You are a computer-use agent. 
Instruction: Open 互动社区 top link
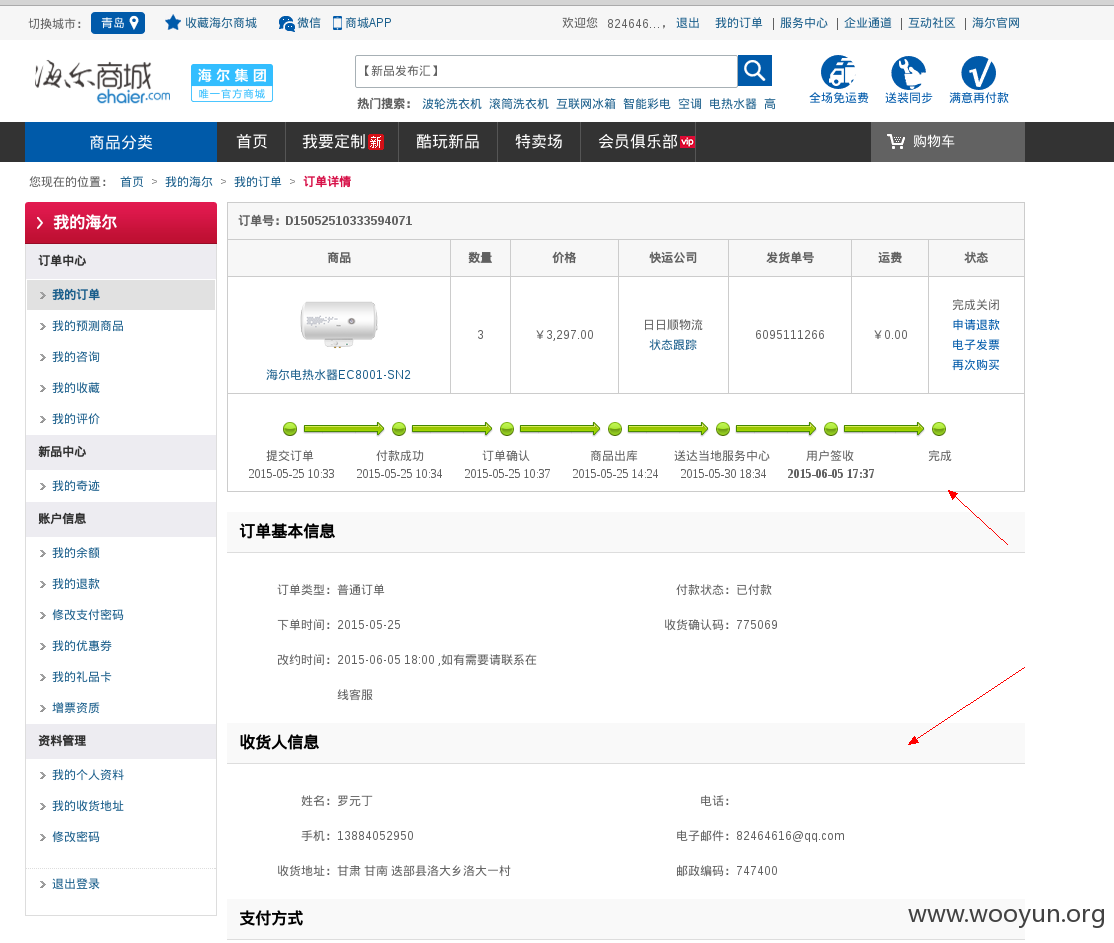point(931,23)
